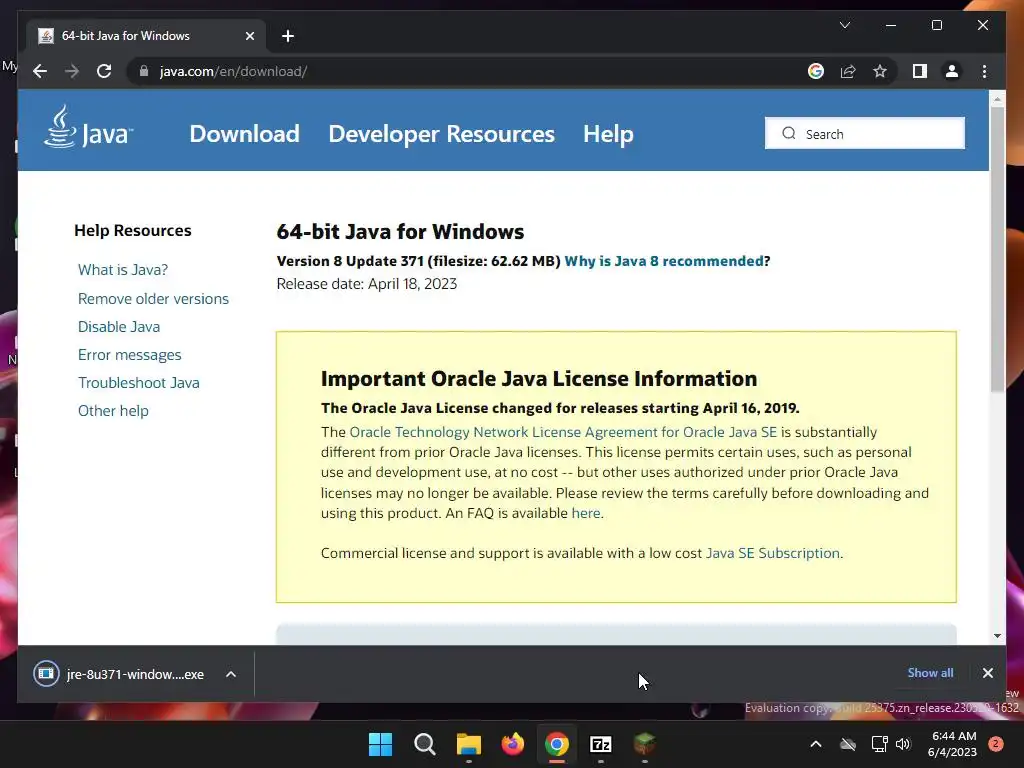The height and width of the screenshot is (768, 1024).
Task: Open the Troubleshoot Java link
Action: (138, 383)
